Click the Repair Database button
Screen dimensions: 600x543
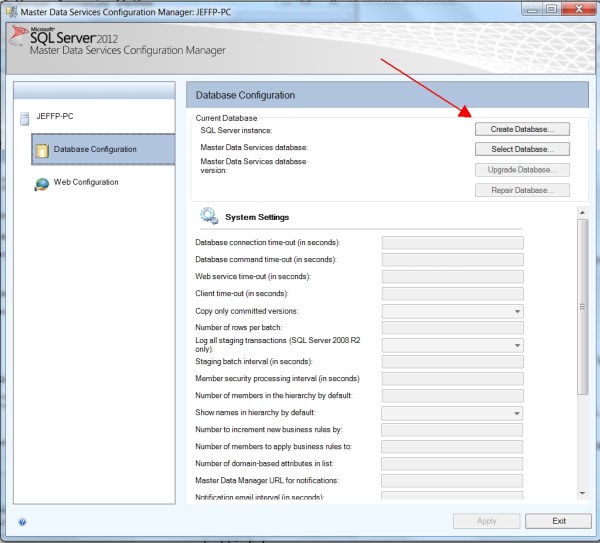click(x=522, y=190)
